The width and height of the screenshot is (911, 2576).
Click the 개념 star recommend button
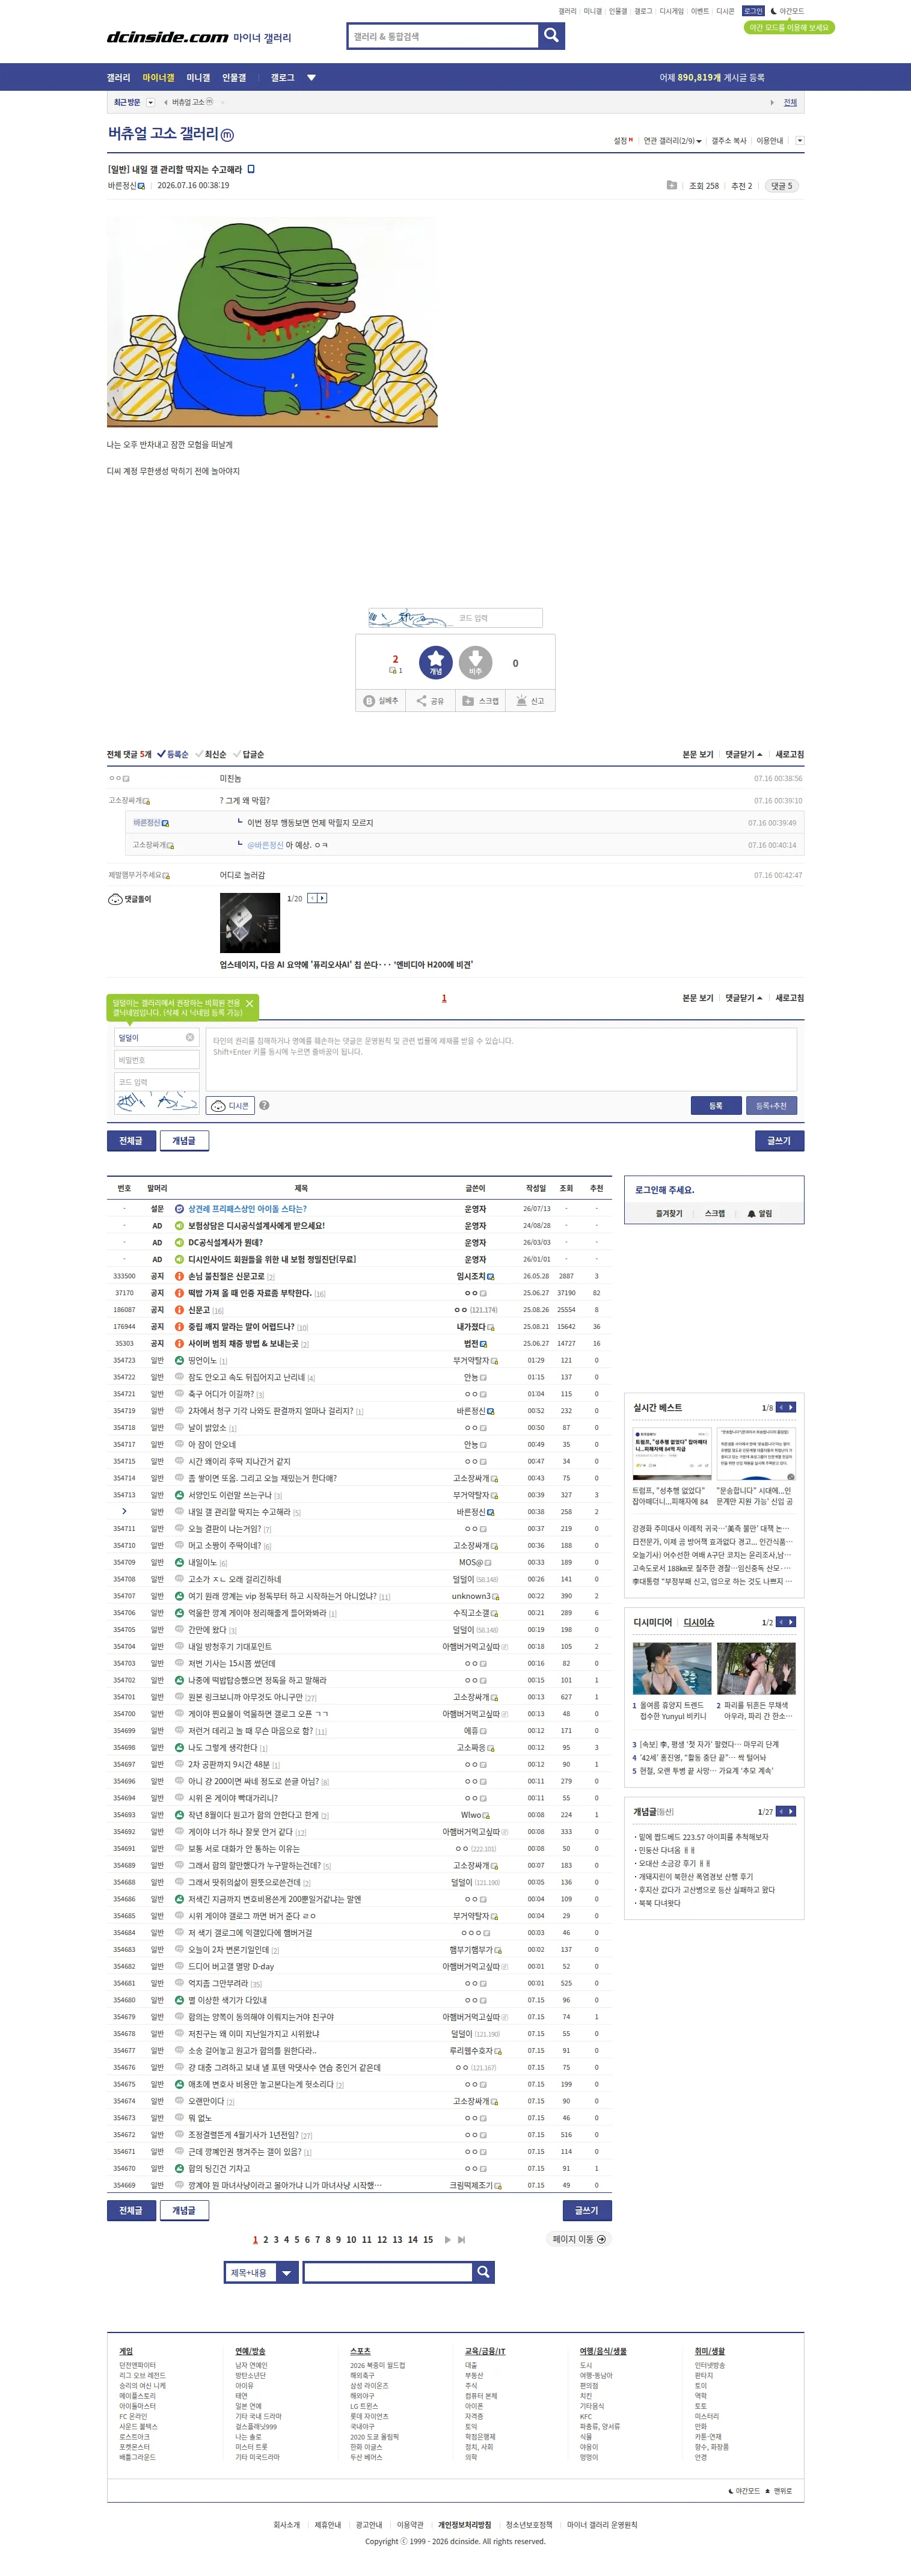[x=435, y=662]
